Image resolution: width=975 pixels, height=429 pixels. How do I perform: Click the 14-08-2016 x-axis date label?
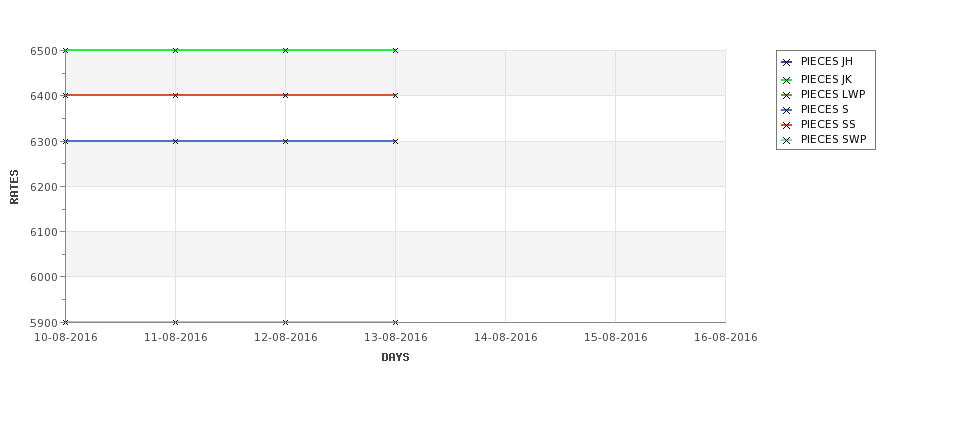(x=506, y=338)
